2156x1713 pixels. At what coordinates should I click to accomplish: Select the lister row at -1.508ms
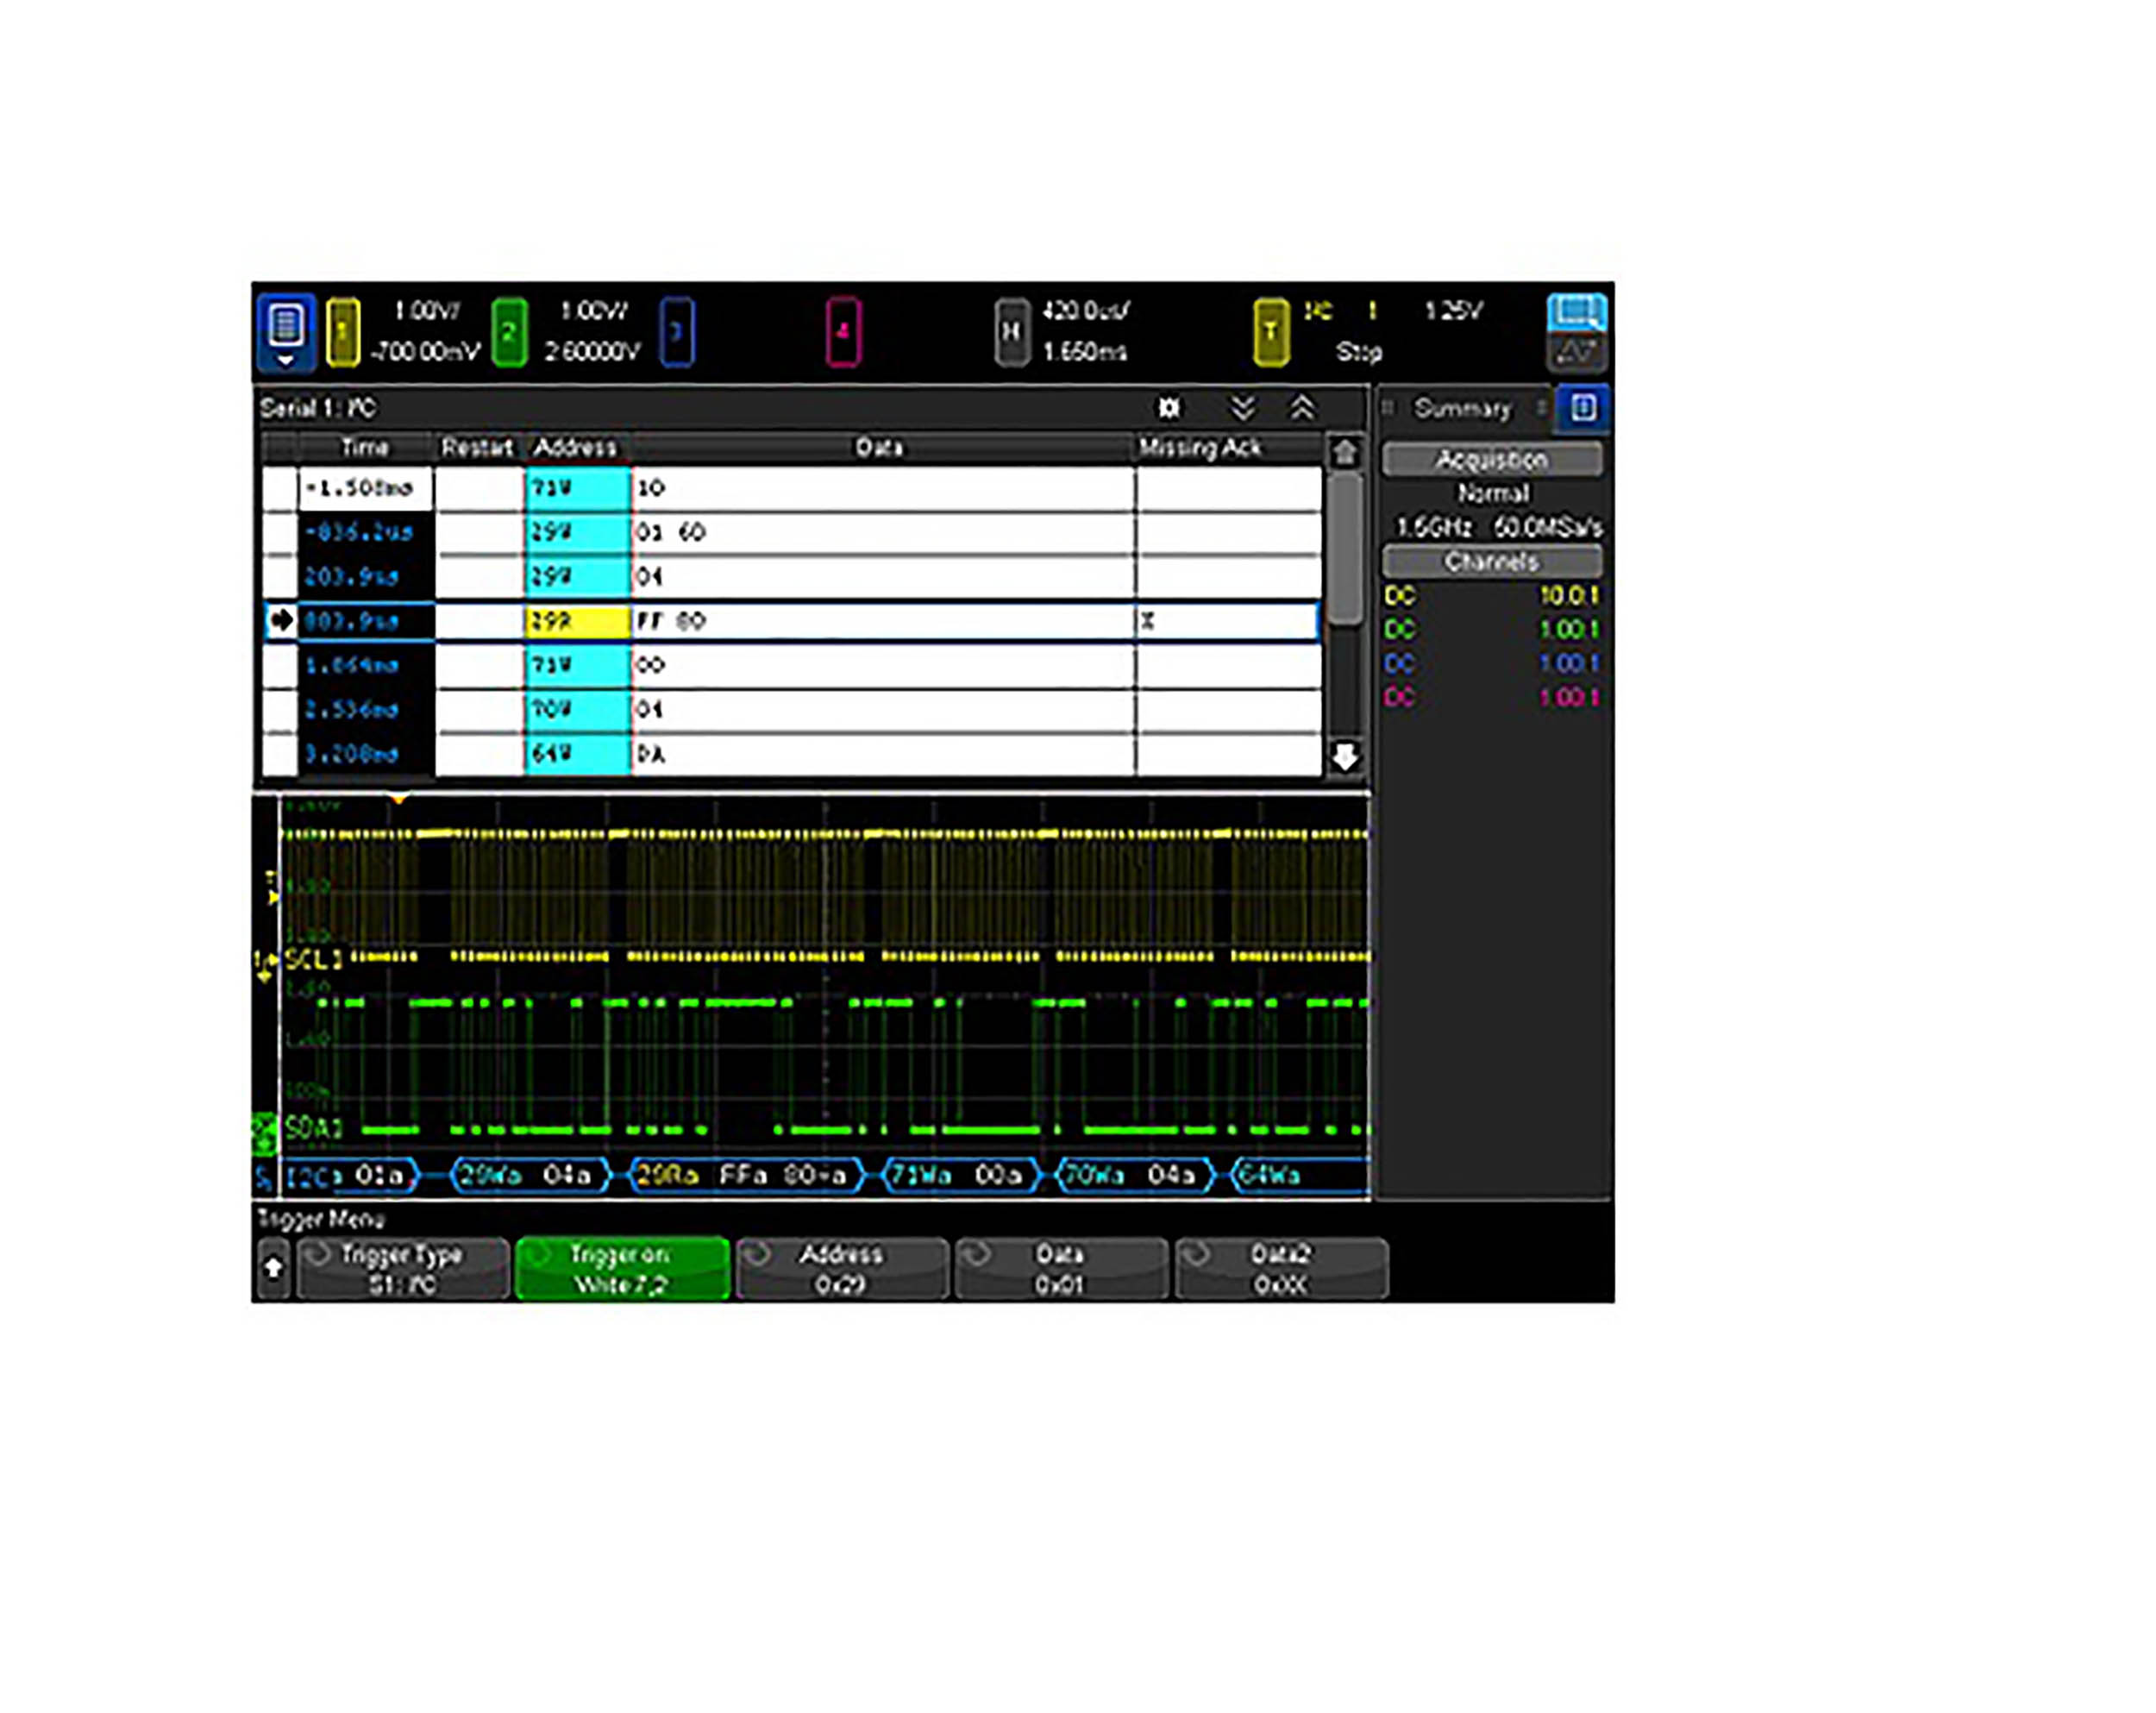point(791,488)
